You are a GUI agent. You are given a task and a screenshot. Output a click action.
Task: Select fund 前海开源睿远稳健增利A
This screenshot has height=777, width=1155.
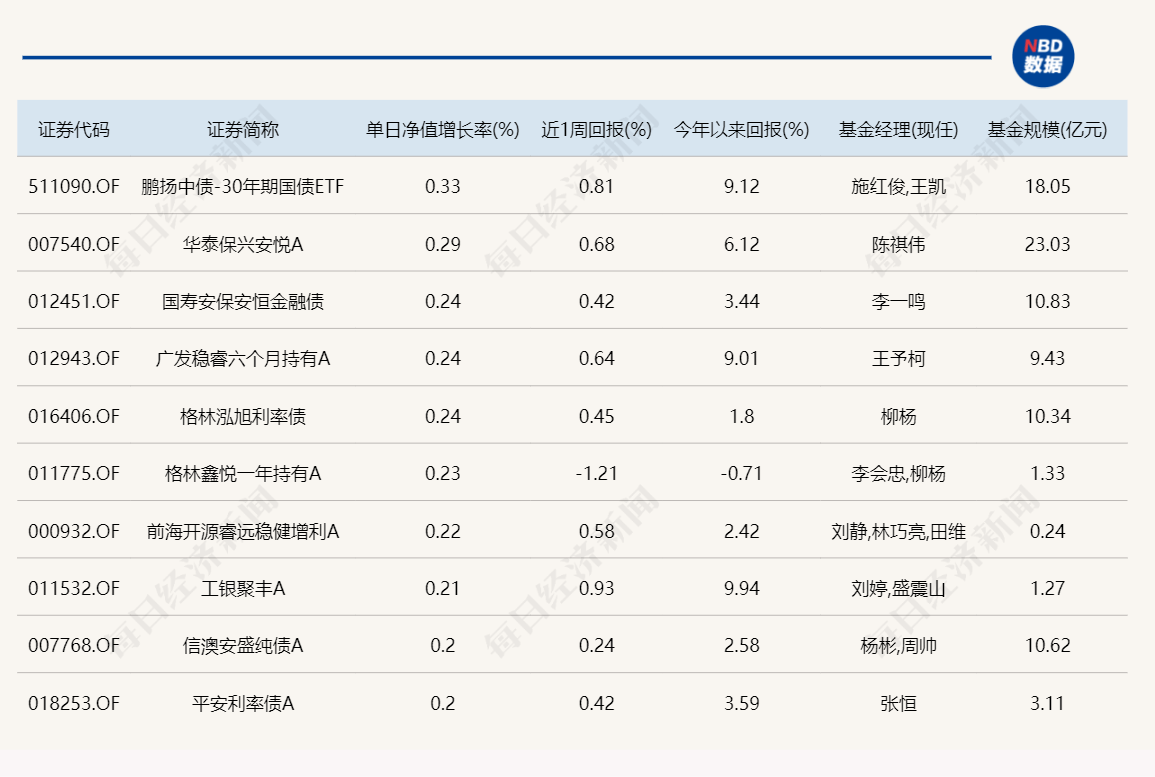pos(243,532)
